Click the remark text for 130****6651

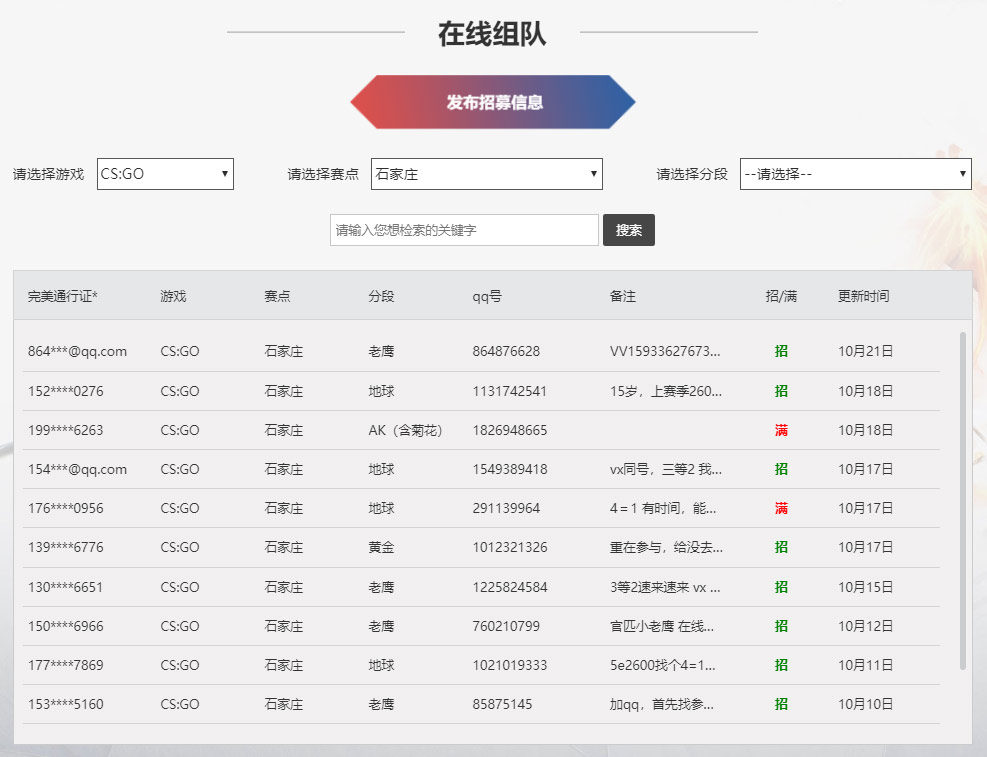click(x=665, y=587)
